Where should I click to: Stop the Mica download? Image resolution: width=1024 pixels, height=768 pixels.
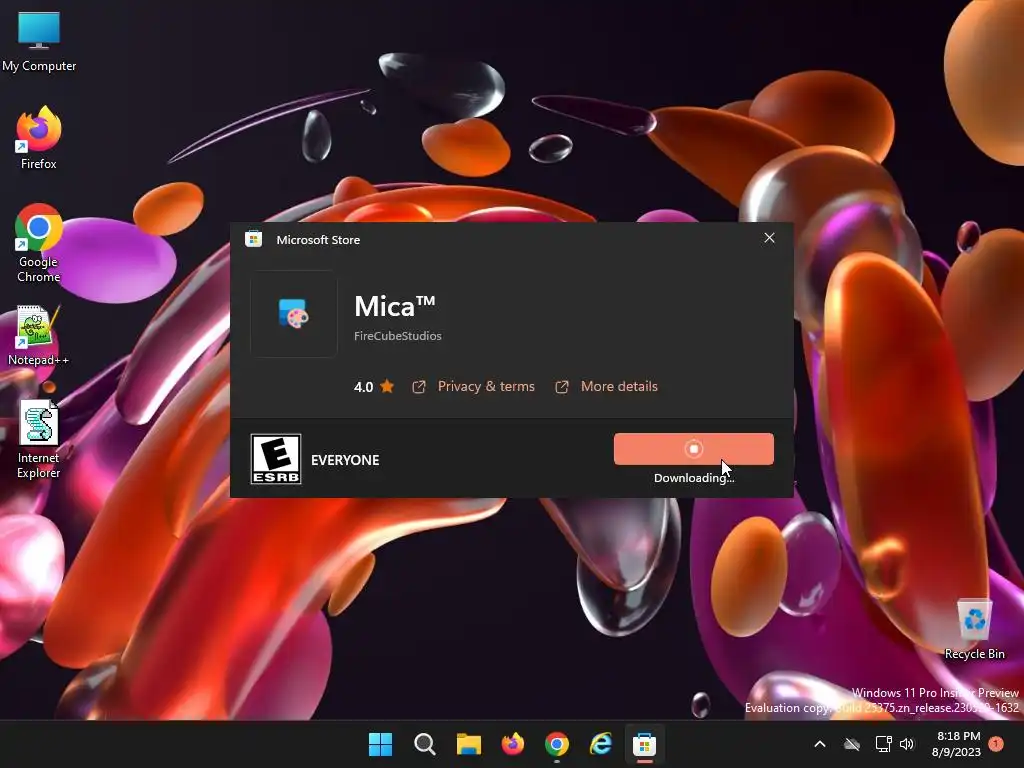click(694, 449)
